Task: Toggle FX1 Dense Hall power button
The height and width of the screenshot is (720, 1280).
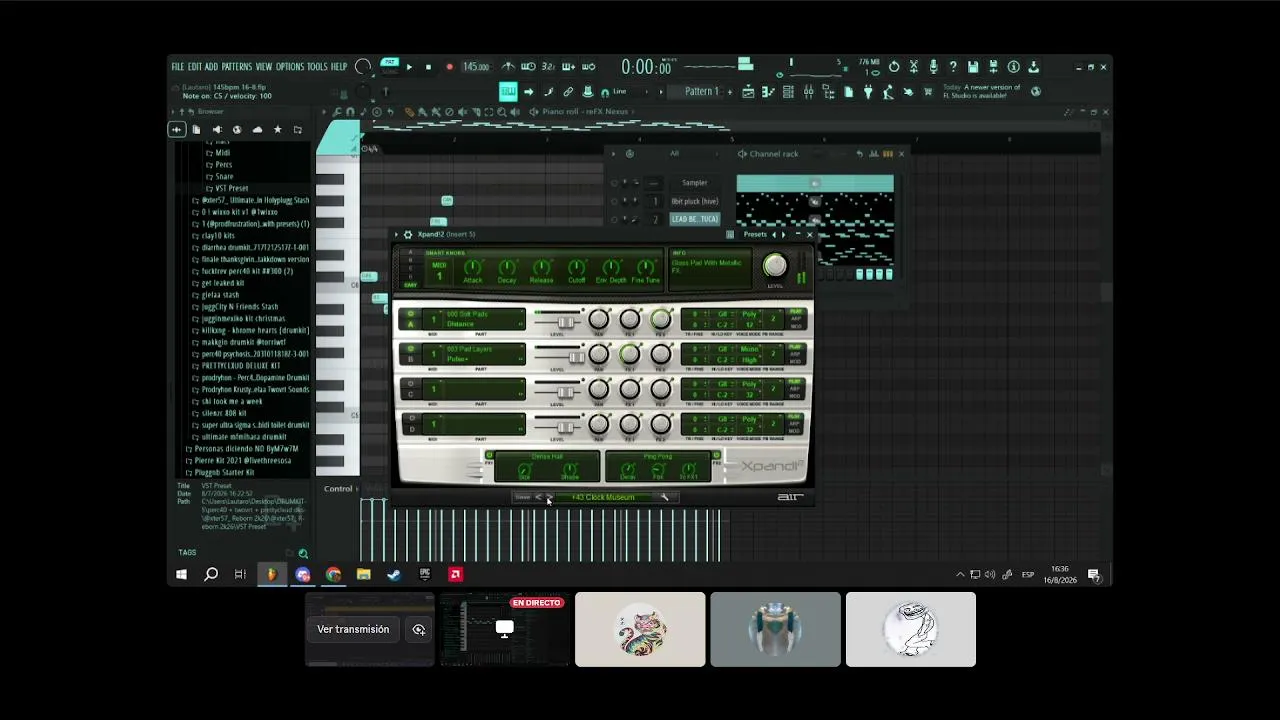Action: pyautogui.click(x=489, y=456)
